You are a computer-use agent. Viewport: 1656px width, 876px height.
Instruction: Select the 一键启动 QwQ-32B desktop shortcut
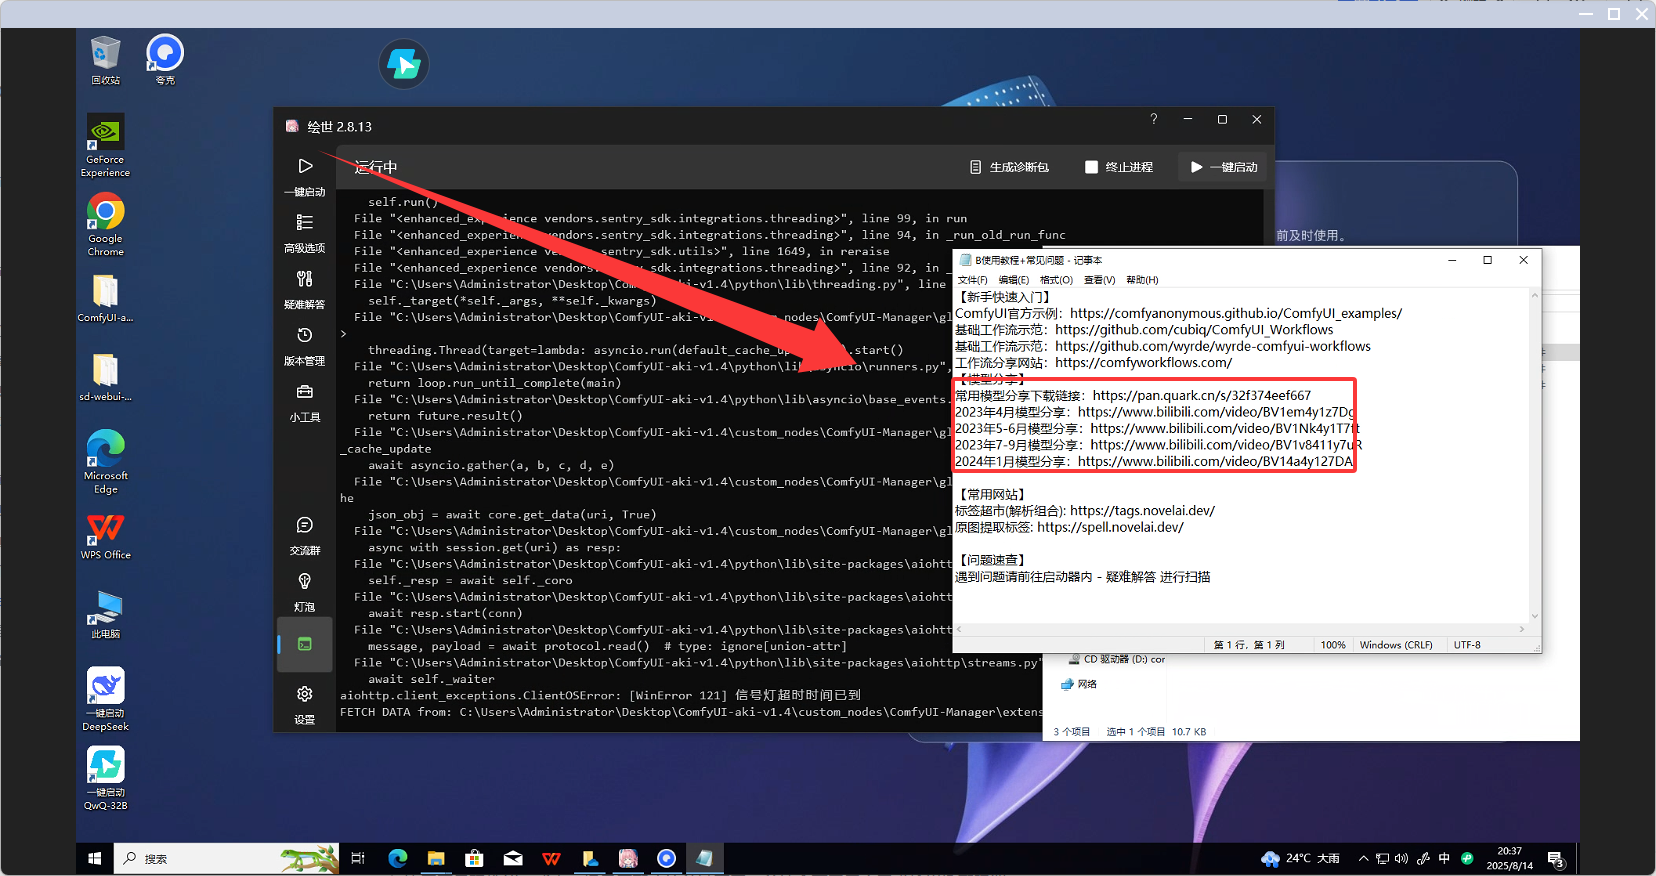(x=105, y=778)
